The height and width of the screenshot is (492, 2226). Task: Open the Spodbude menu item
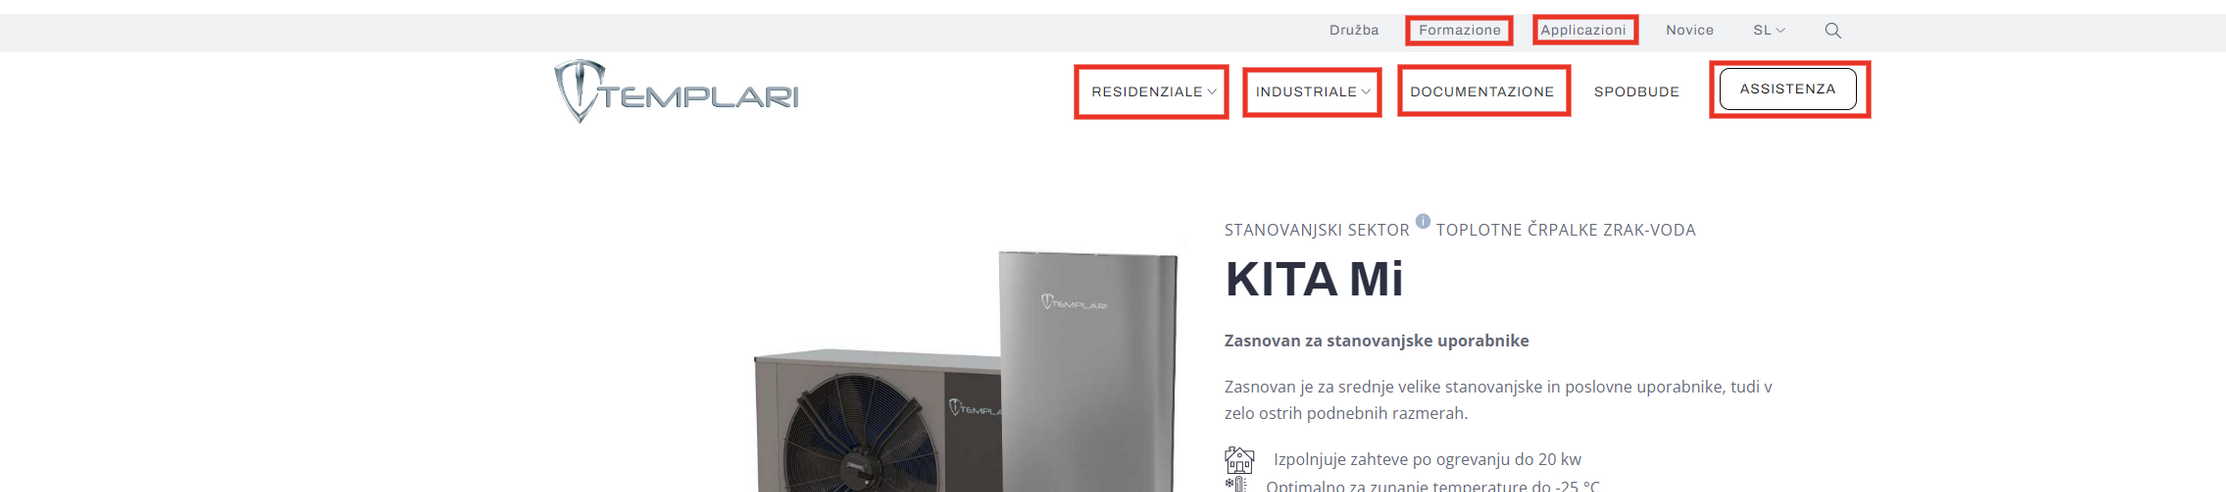[x=1636, y=92]
